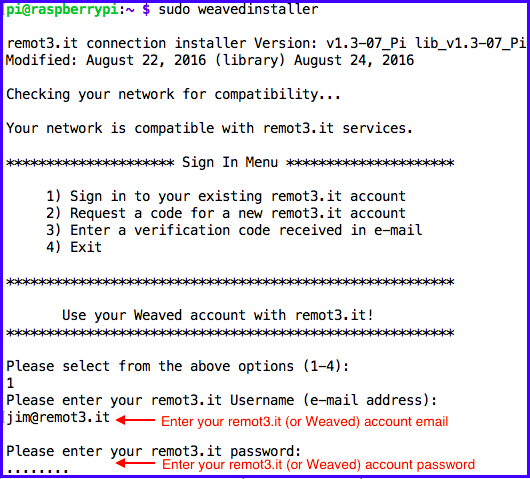Click the green pi@raspberrypi prompt text

pyautogui.click(x=62, y=10)
